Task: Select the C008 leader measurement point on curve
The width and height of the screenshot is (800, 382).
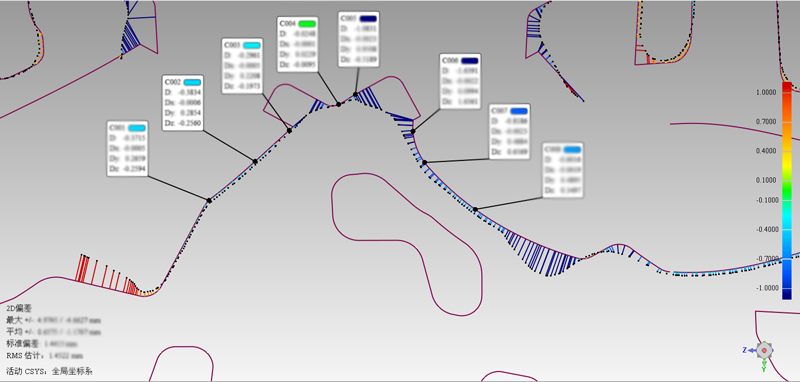Action: (475, 210)
